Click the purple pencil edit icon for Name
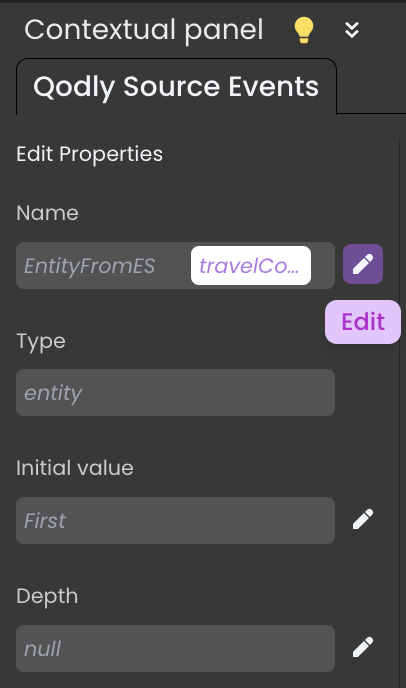This screenshot has height=688, width=406. coord(363,264)
